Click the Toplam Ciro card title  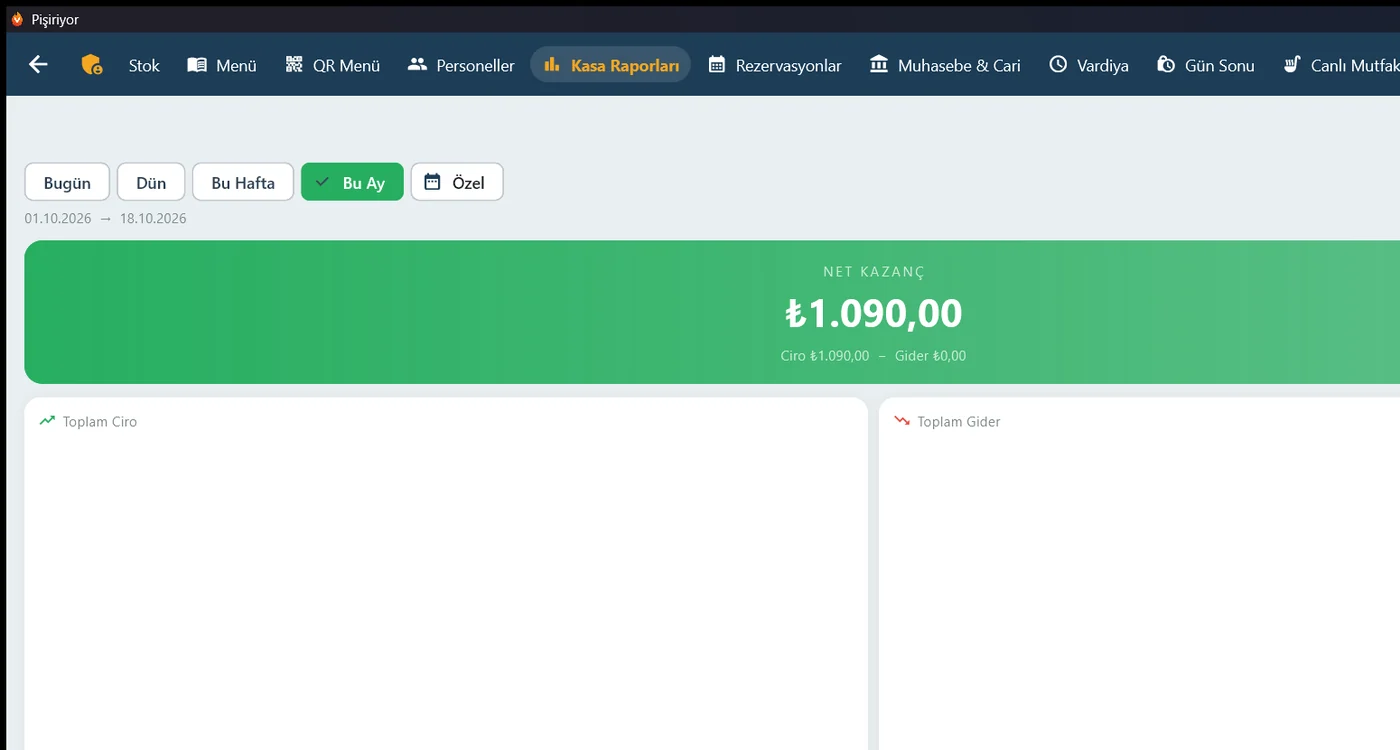coord(100,422)
